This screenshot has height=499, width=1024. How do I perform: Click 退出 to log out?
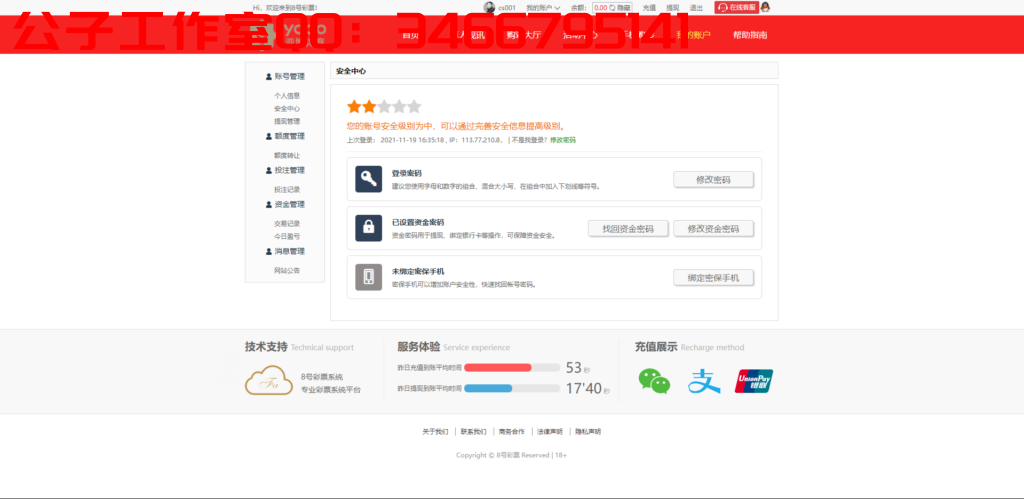click(x=696, y=8)
